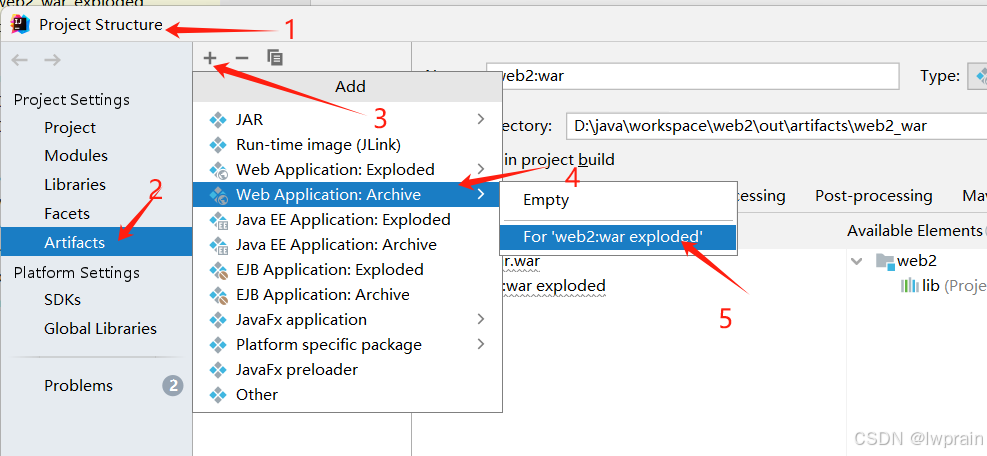Click the Output directory path field

click(776, 125)
